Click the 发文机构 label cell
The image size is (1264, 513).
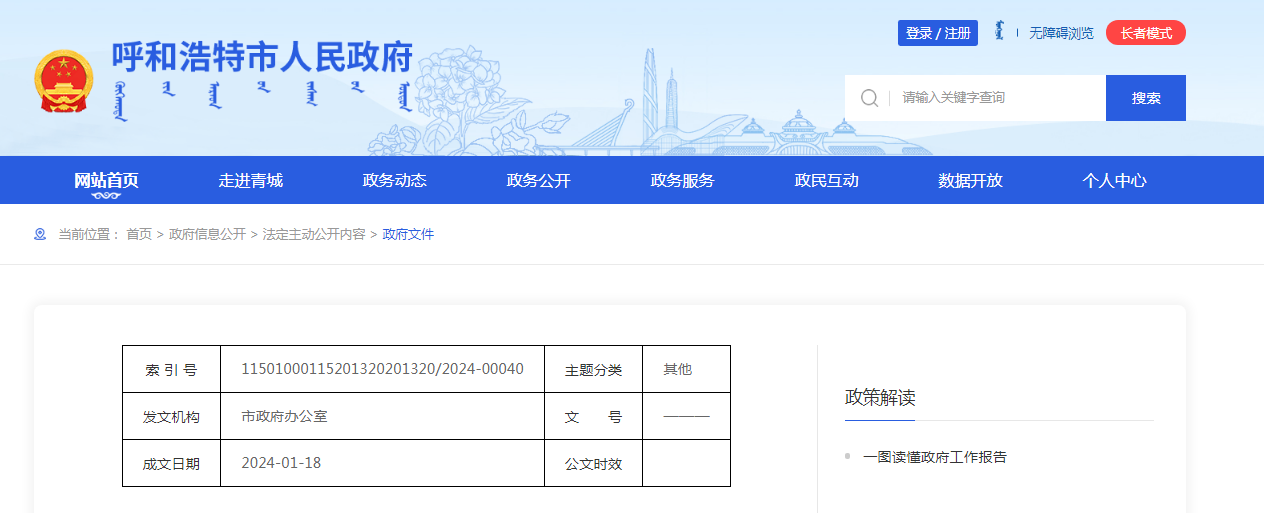[x=171, y=417]
